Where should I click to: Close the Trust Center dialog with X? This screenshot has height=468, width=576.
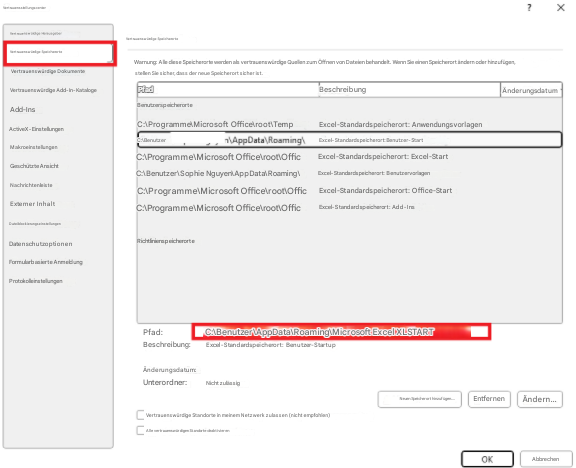point(561,8)
